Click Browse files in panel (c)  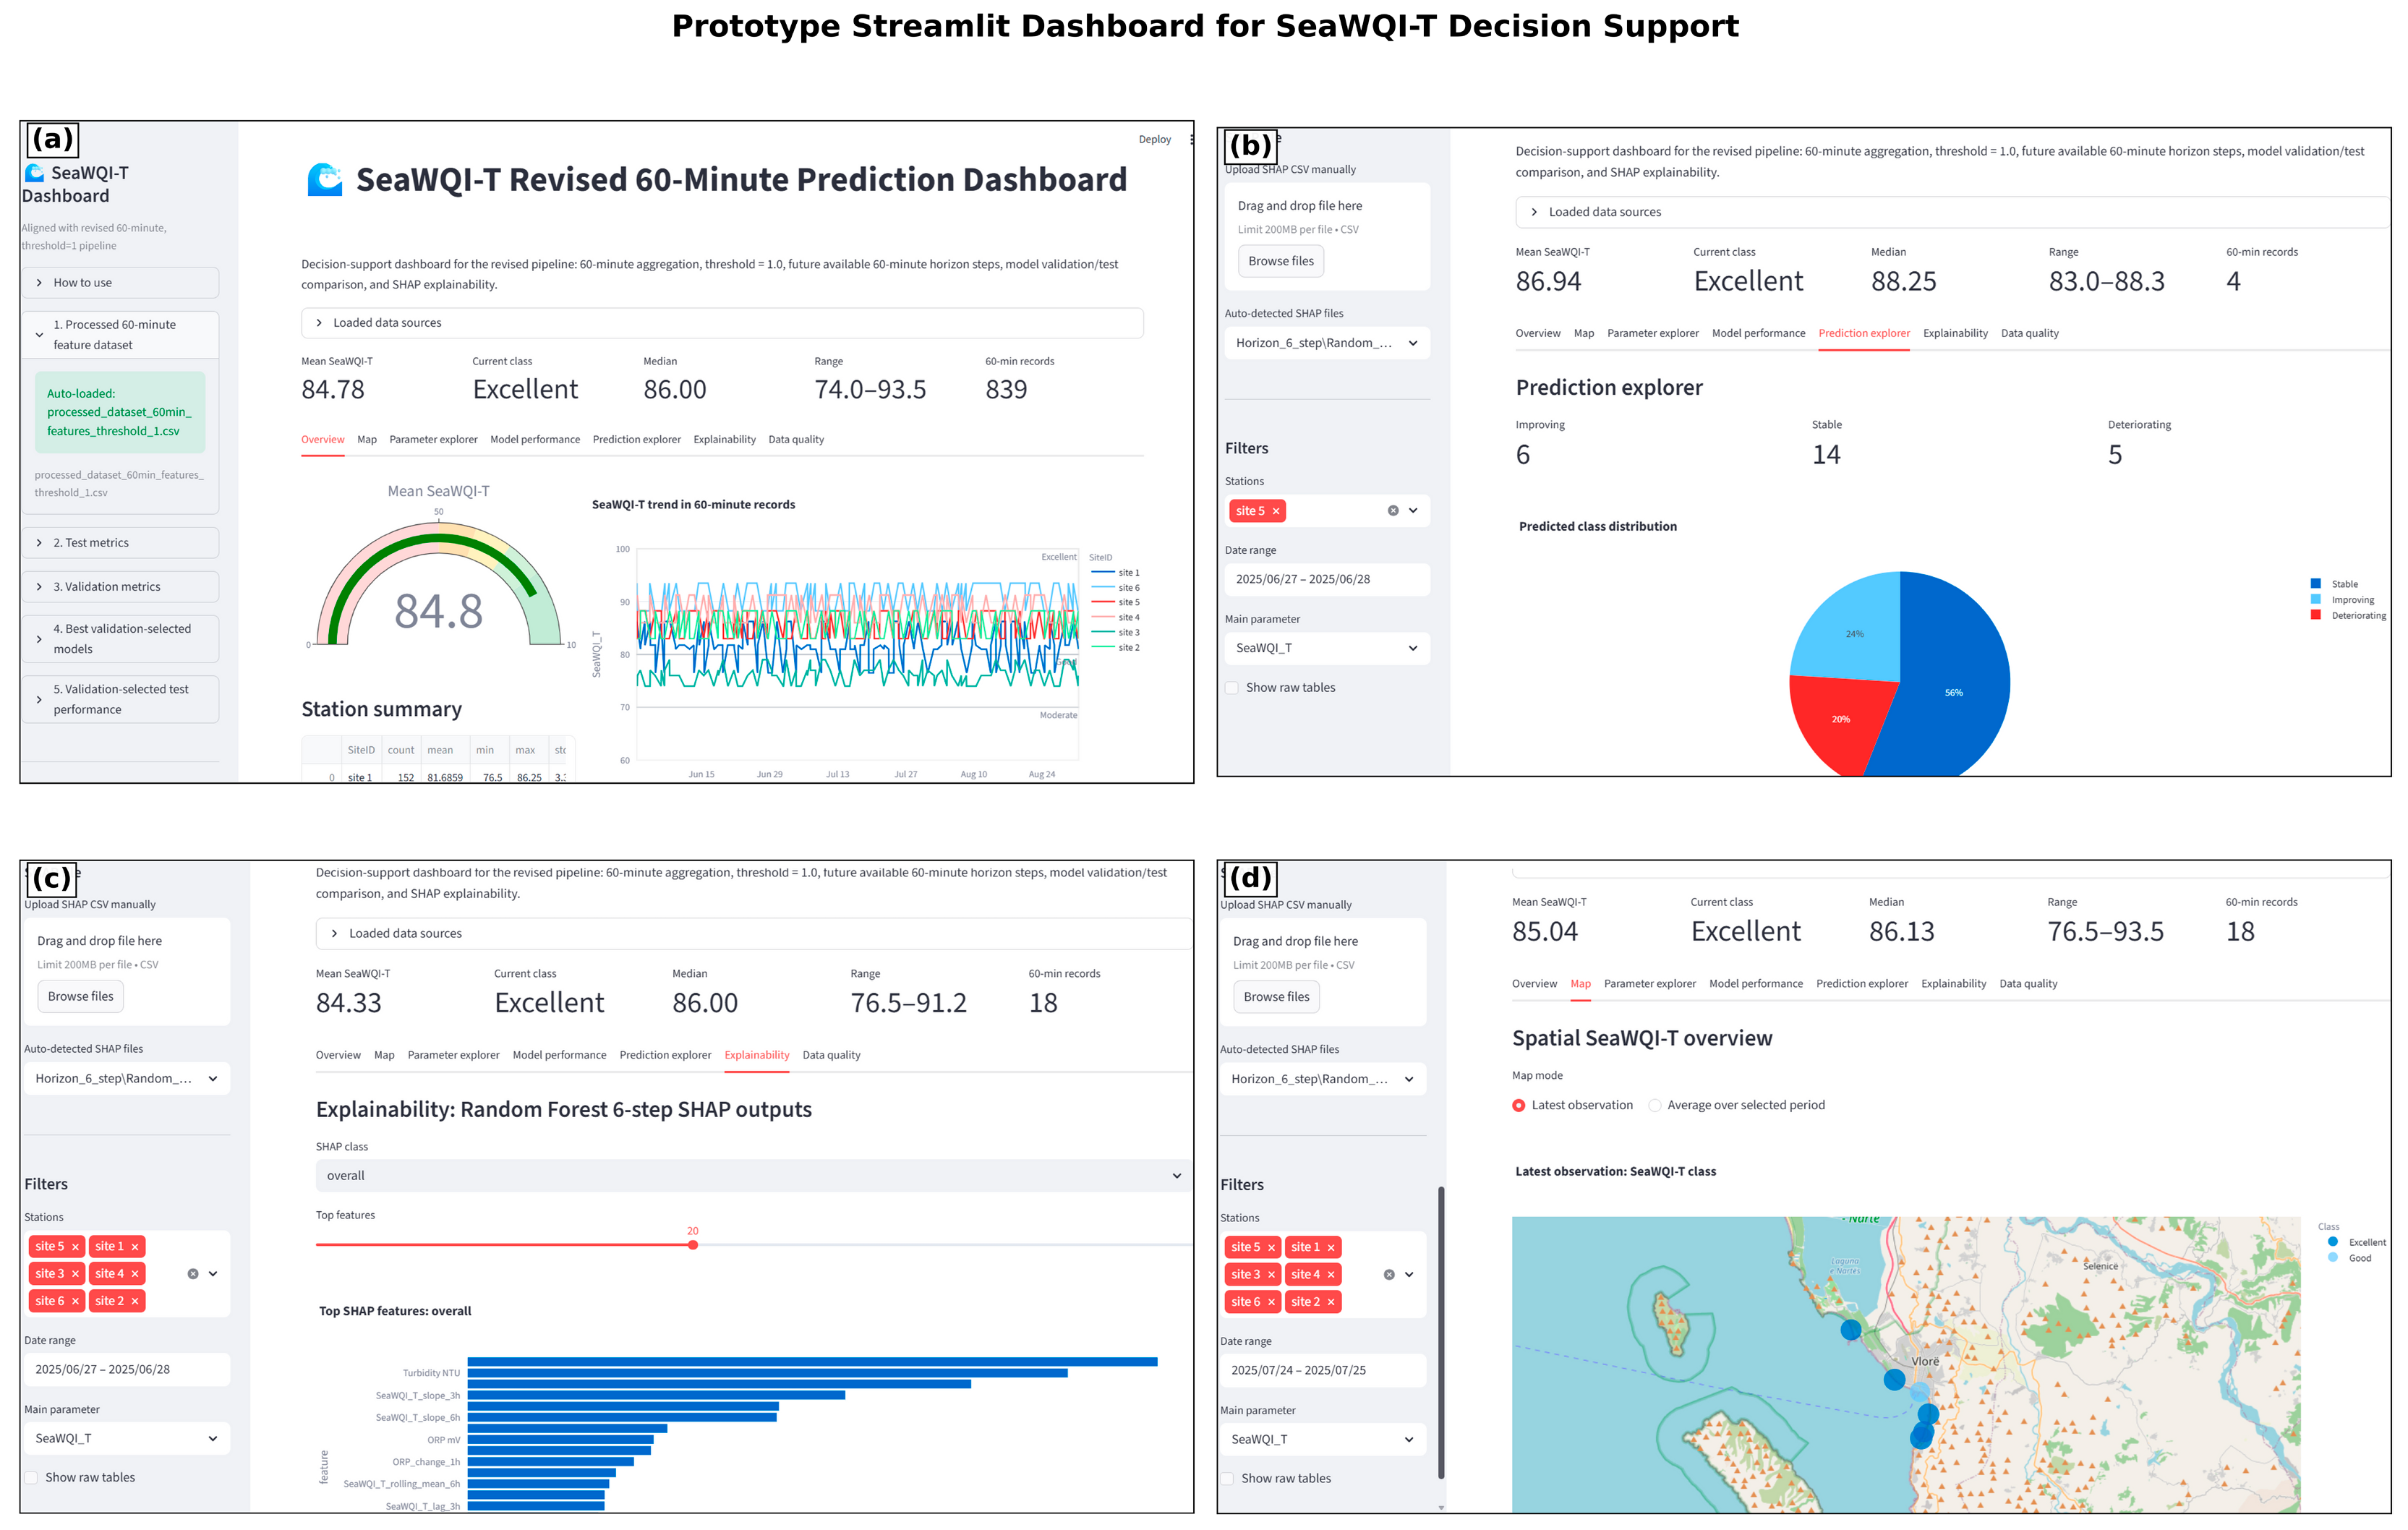click(x=81, y=997)
